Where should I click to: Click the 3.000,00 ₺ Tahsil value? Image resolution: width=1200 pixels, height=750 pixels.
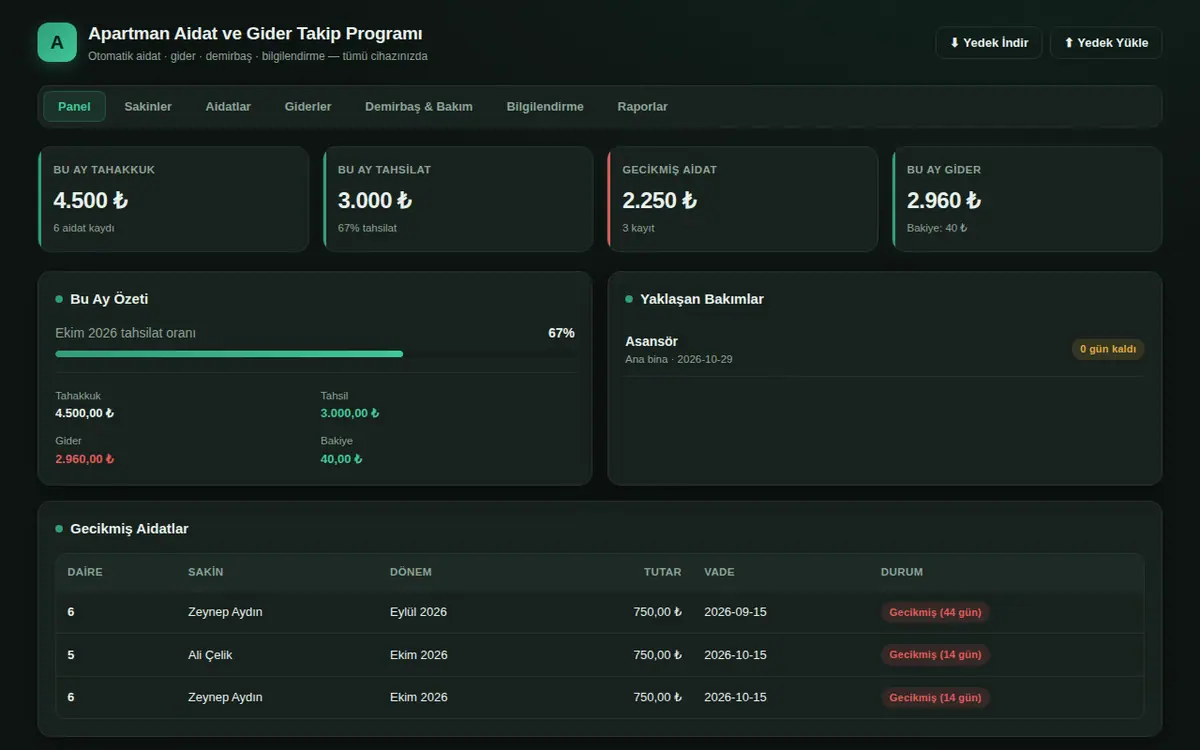coord(350,413)
